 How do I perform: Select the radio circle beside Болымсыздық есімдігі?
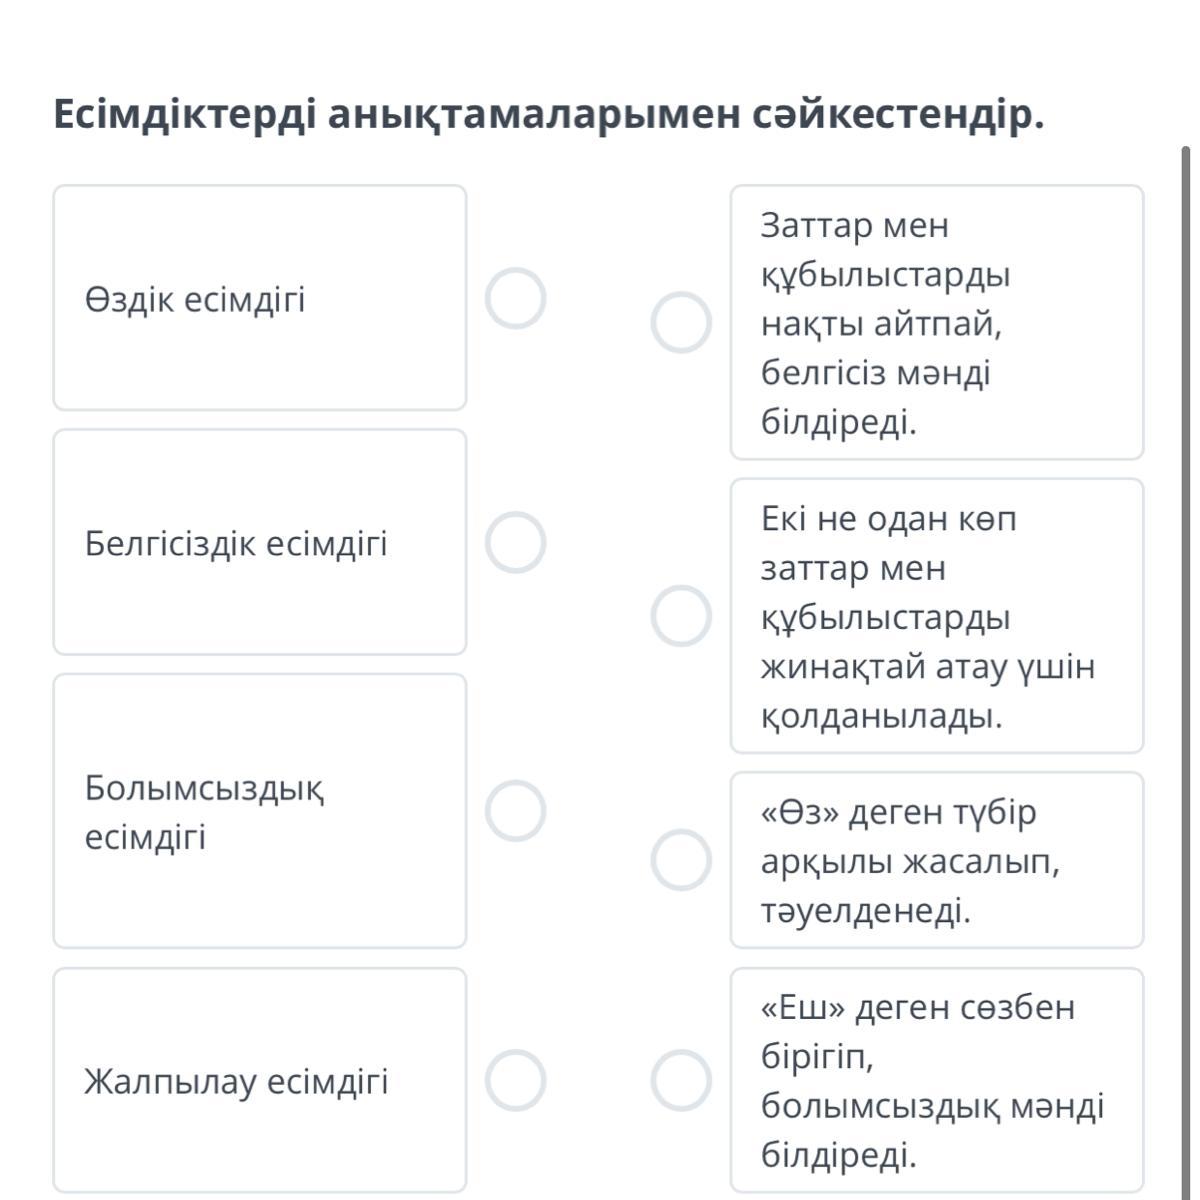coord(515,811)
